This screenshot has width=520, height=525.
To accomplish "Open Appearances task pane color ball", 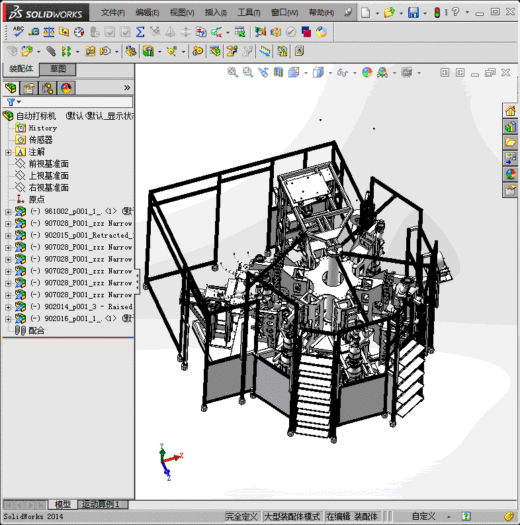I will point(510,174).
